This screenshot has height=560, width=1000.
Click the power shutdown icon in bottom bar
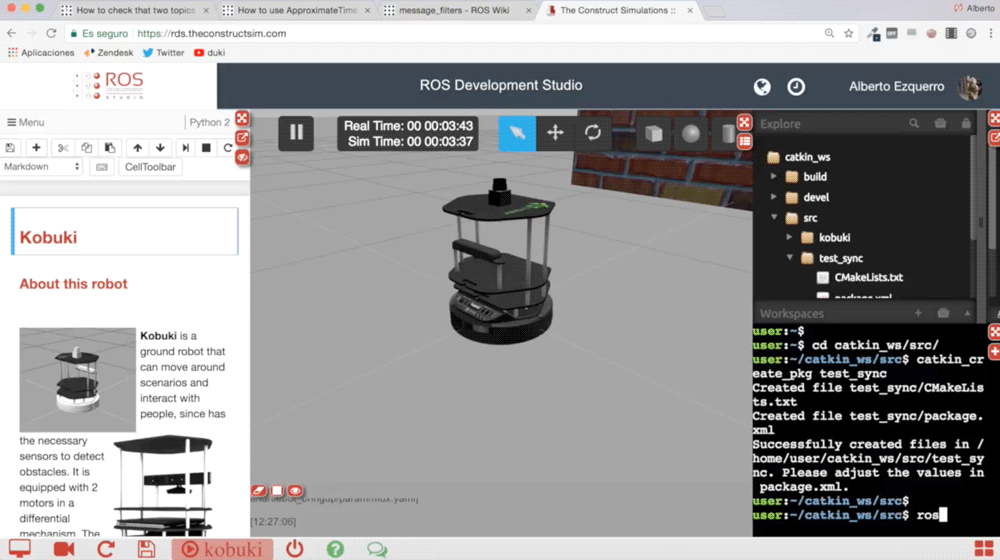[294, 549]
